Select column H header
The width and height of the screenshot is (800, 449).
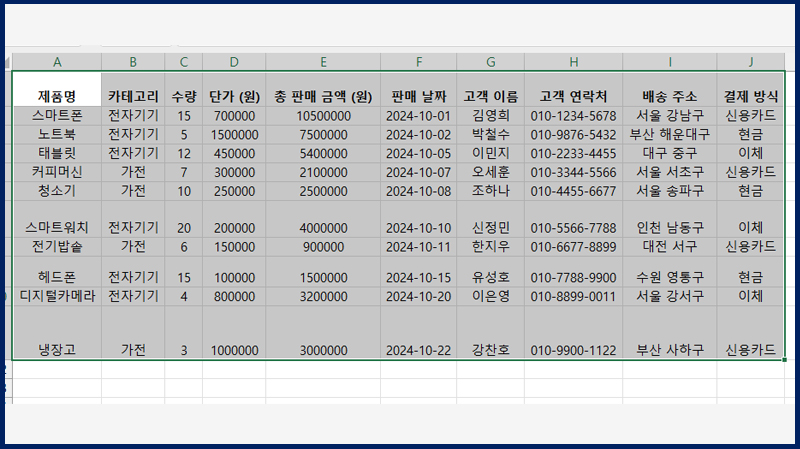click(573, 62)
